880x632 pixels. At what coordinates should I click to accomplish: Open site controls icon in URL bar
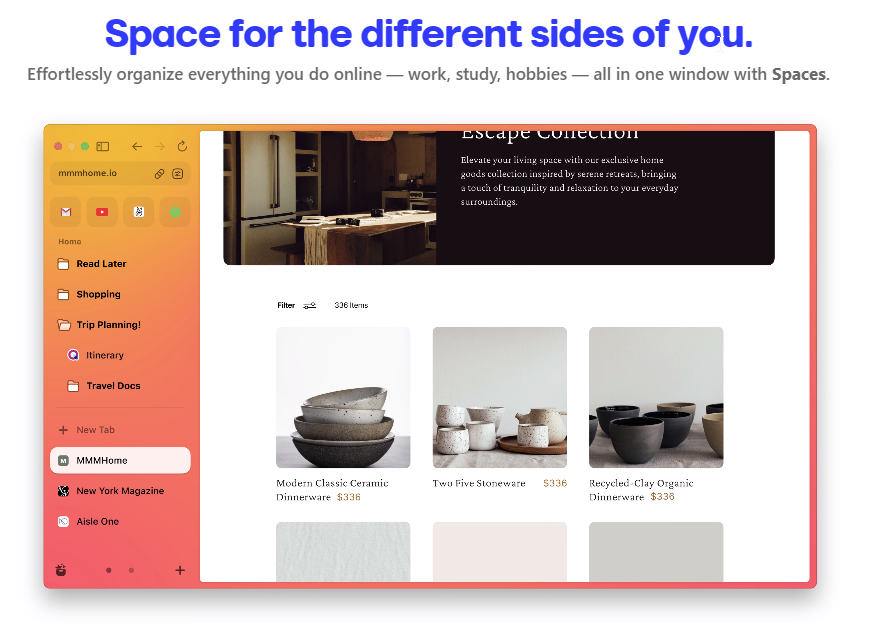(x=178, y=174)
